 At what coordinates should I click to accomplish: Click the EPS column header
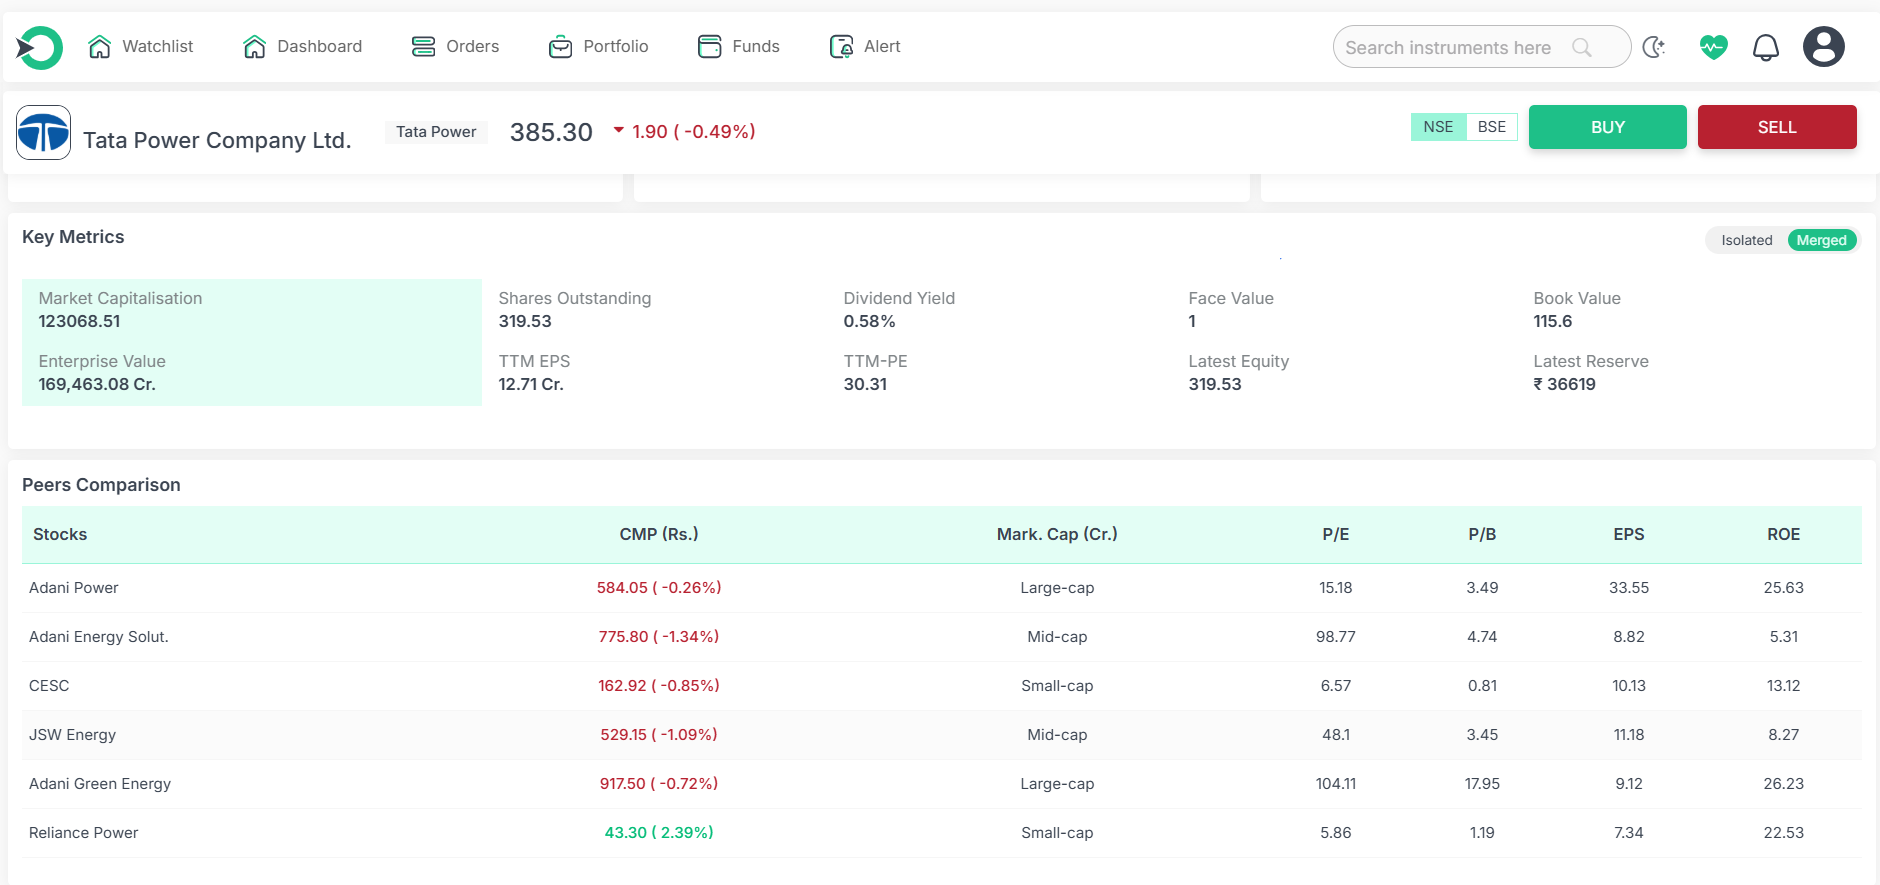[x=1629, y=534]
